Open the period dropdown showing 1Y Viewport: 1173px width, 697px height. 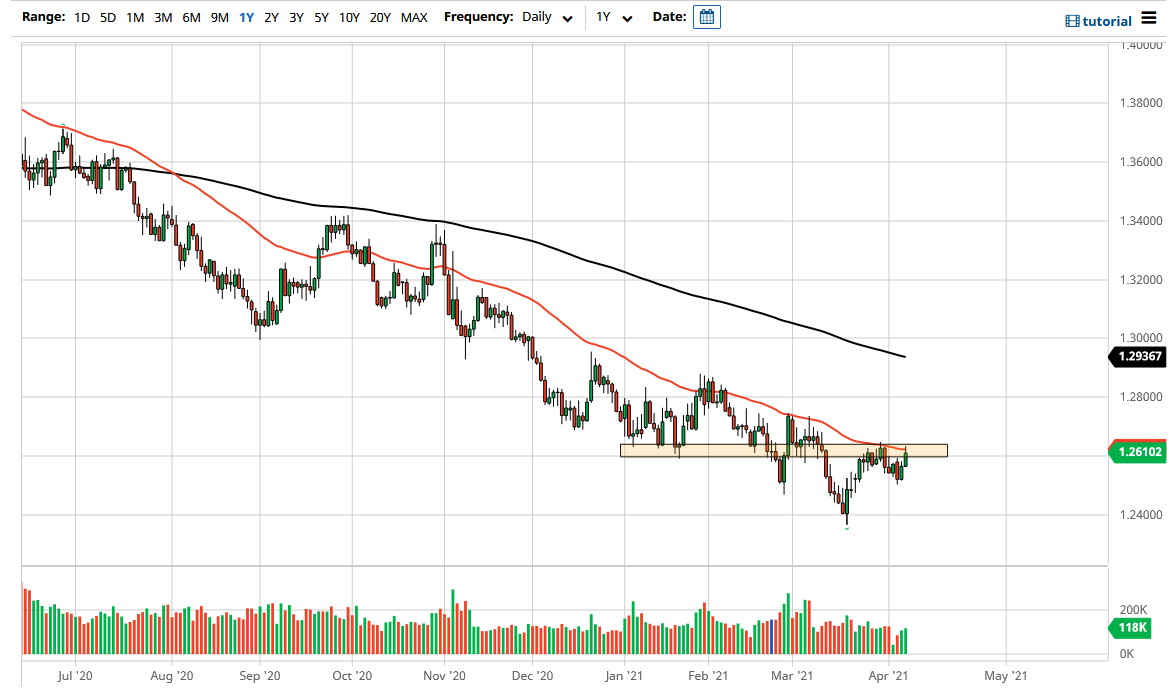[x=614, y=17]
